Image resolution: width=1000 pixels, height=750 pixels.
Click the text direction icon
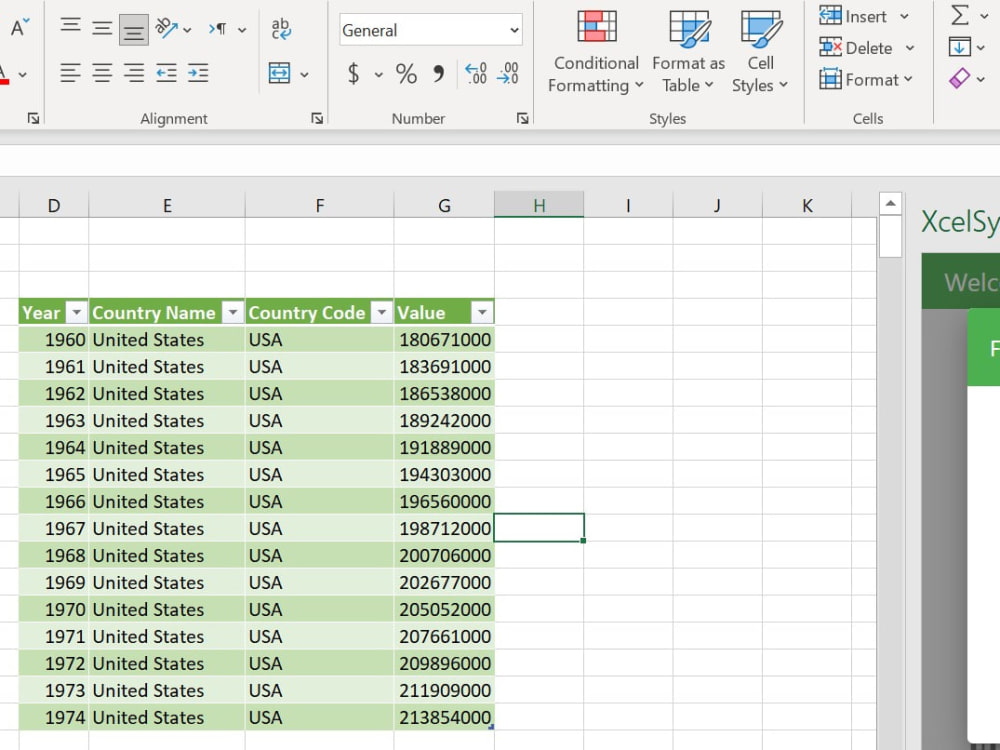(217, 29)
